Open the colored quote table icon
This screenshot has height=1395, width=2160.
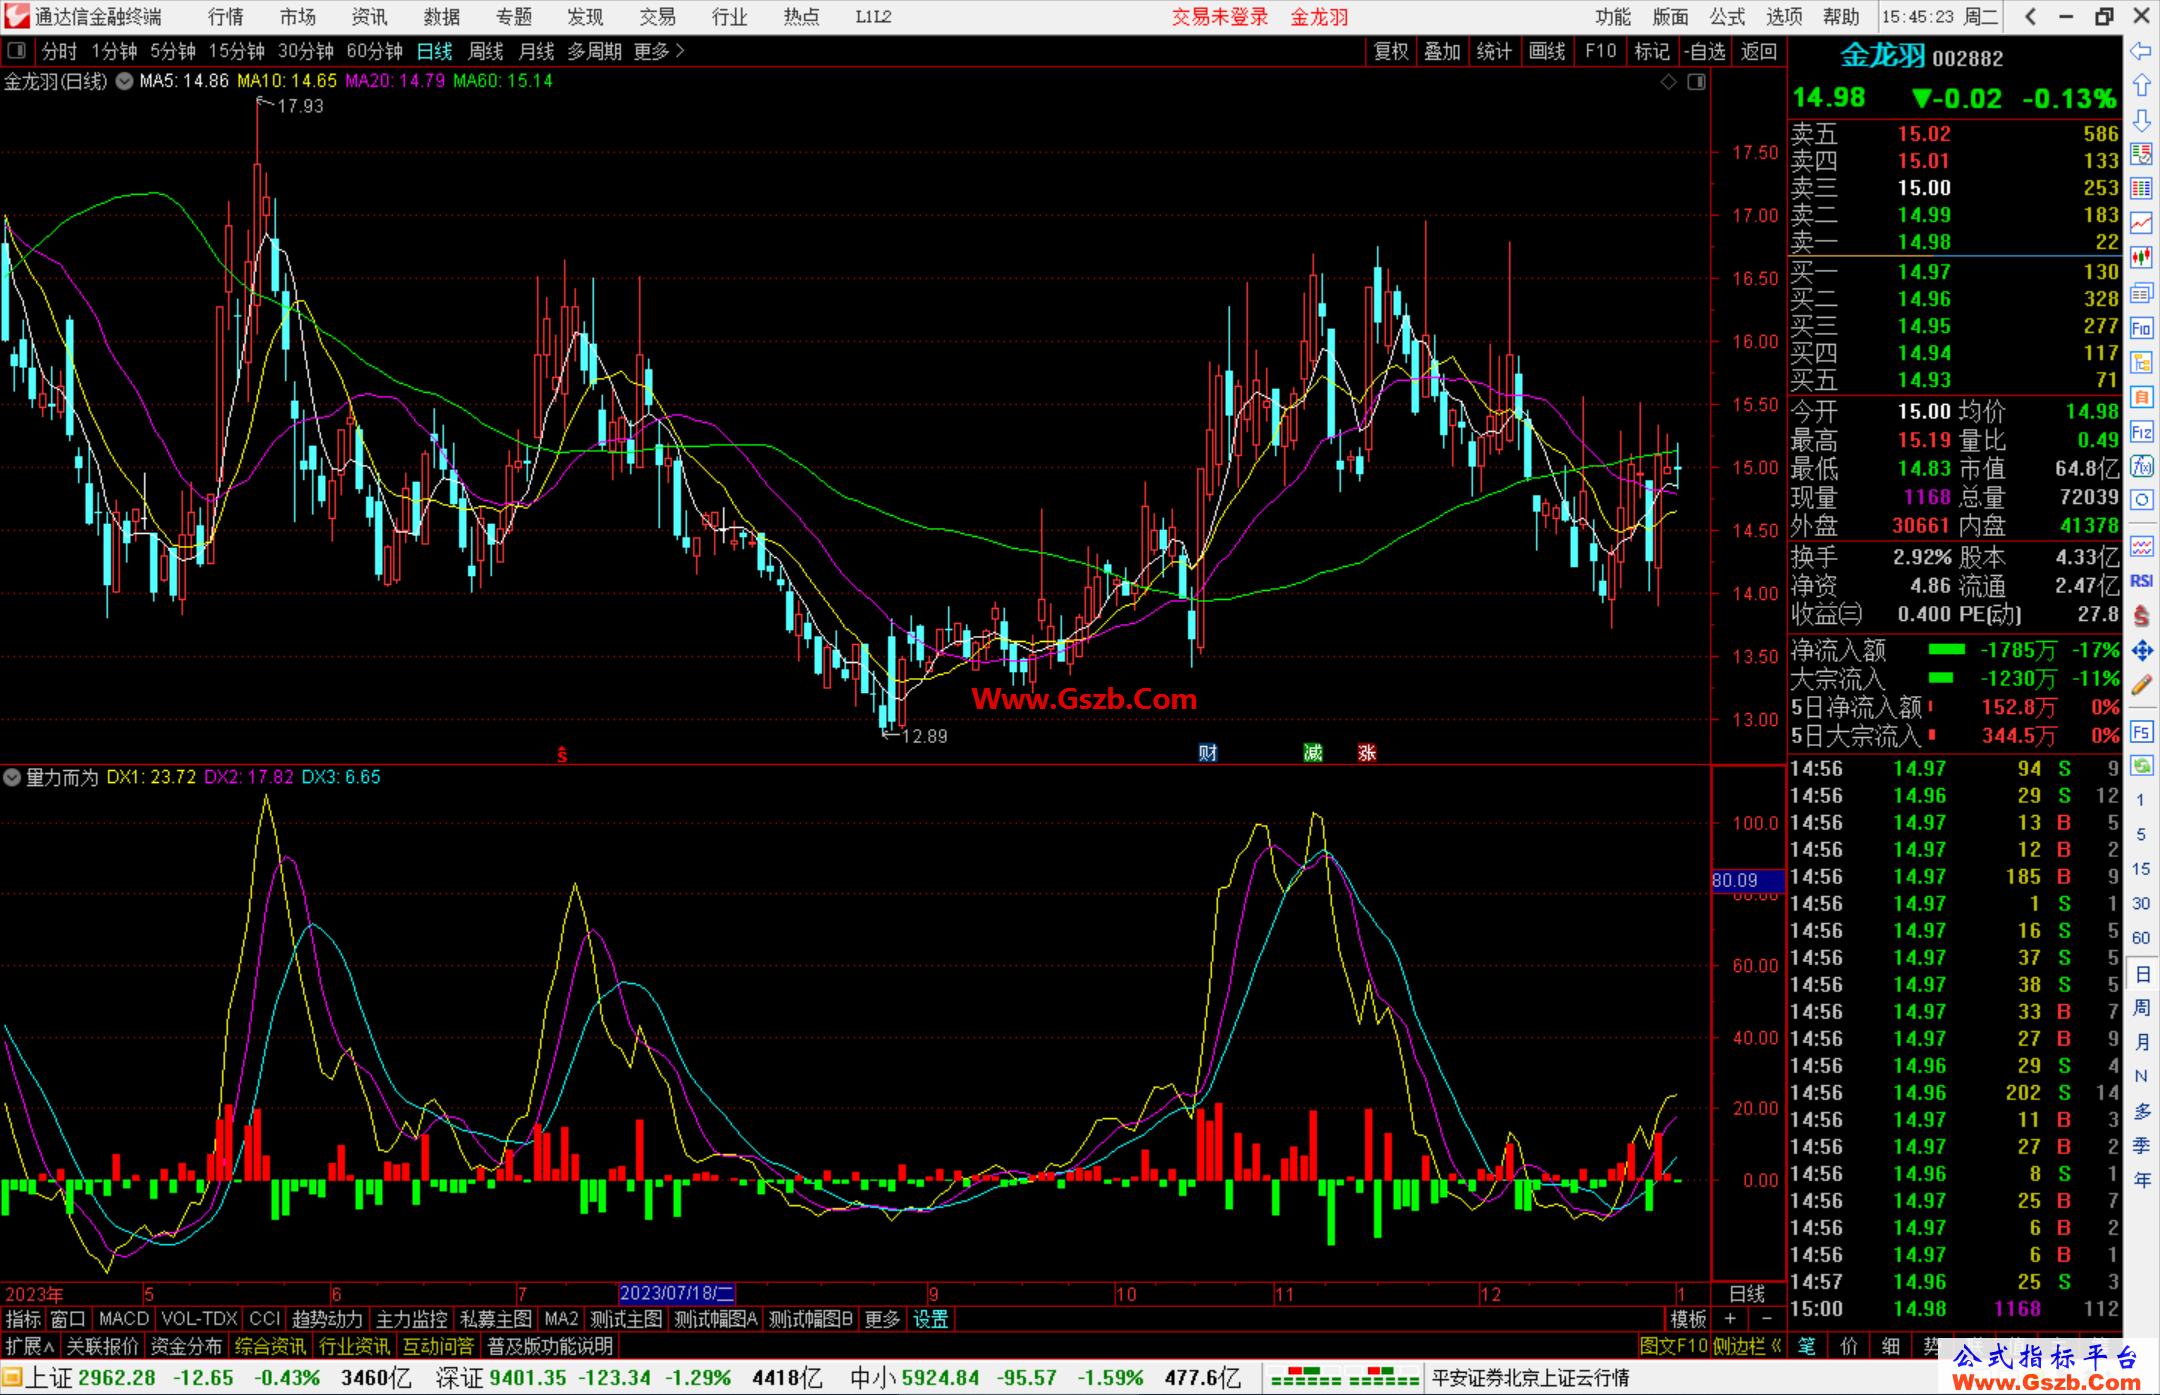tap(2141, 189)
